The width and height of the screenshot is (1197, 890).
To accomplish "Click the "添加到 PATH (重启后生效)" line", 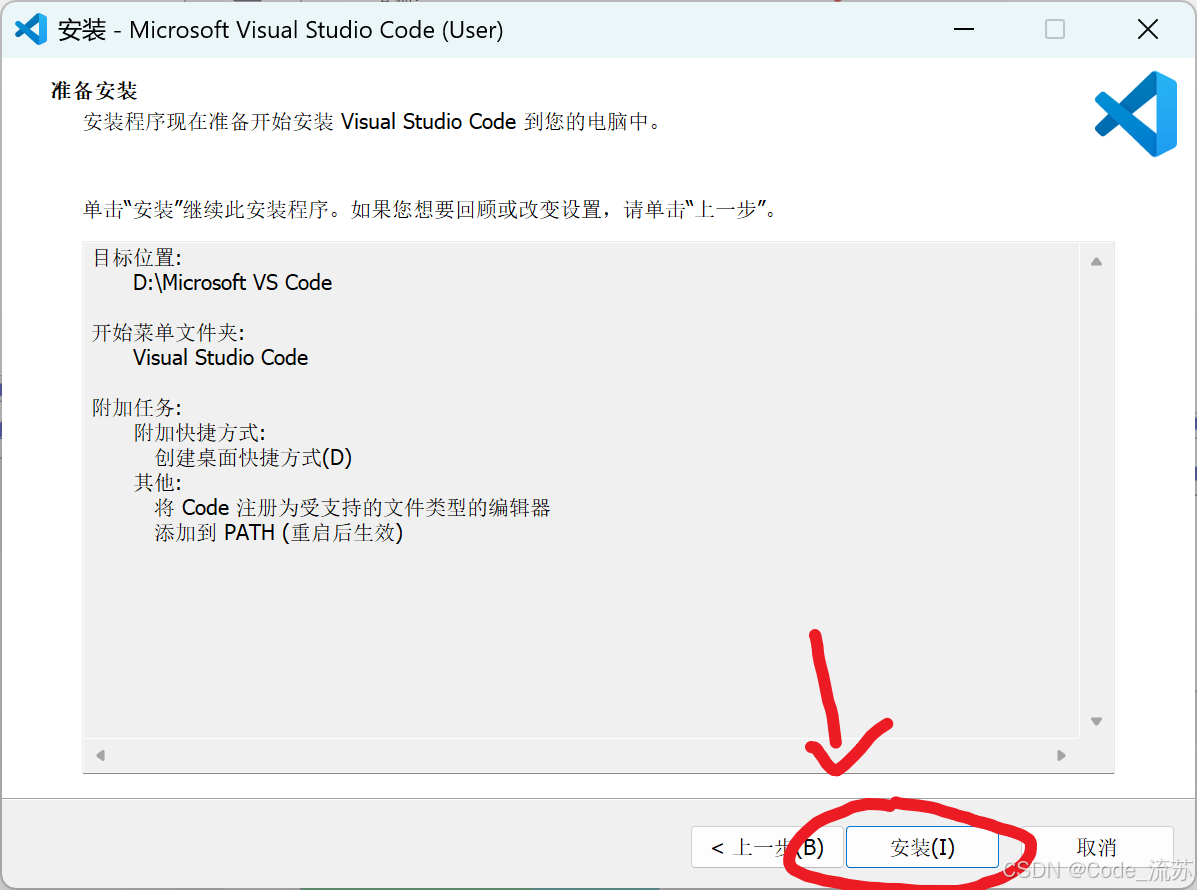I will (279, 533).
